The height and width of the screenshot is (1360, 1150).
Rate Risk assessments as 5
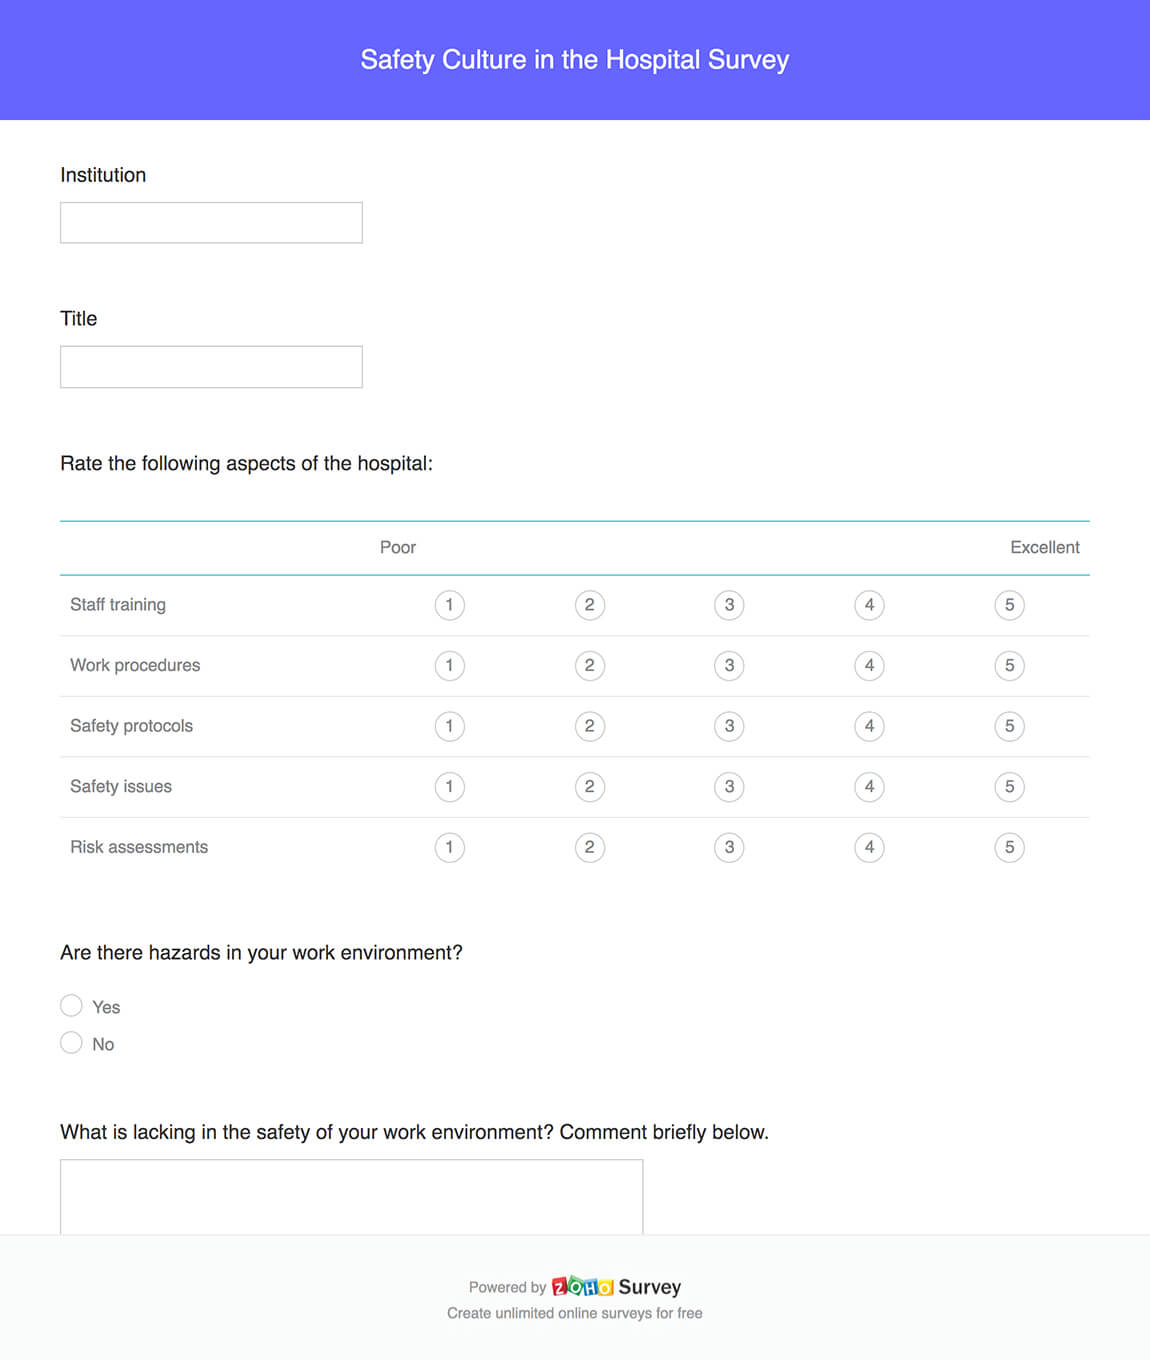(1009, 847)
